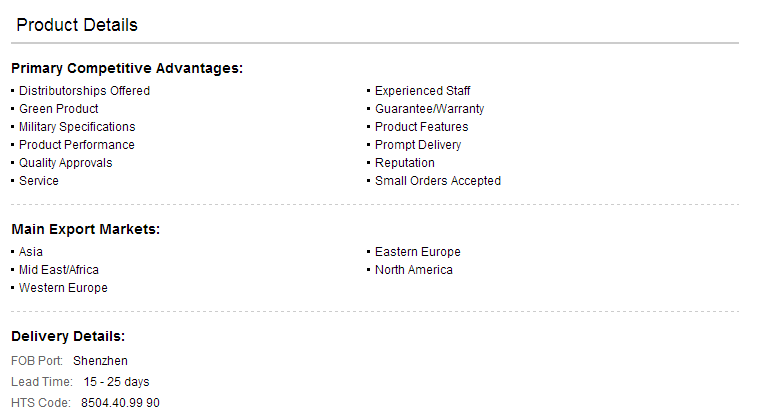
Task: Select Experienced Staff entry
Action: (x=422, y=91)
